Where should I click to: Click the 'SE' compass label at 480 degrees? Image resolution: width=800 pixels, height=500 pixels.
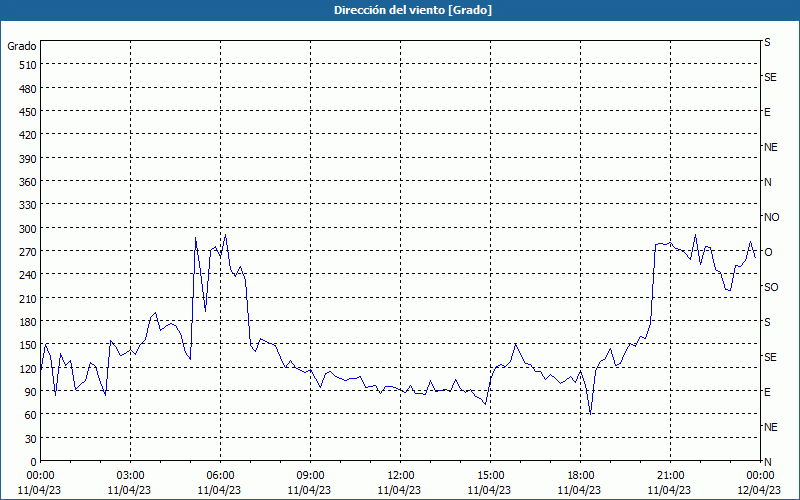[770, 77]
